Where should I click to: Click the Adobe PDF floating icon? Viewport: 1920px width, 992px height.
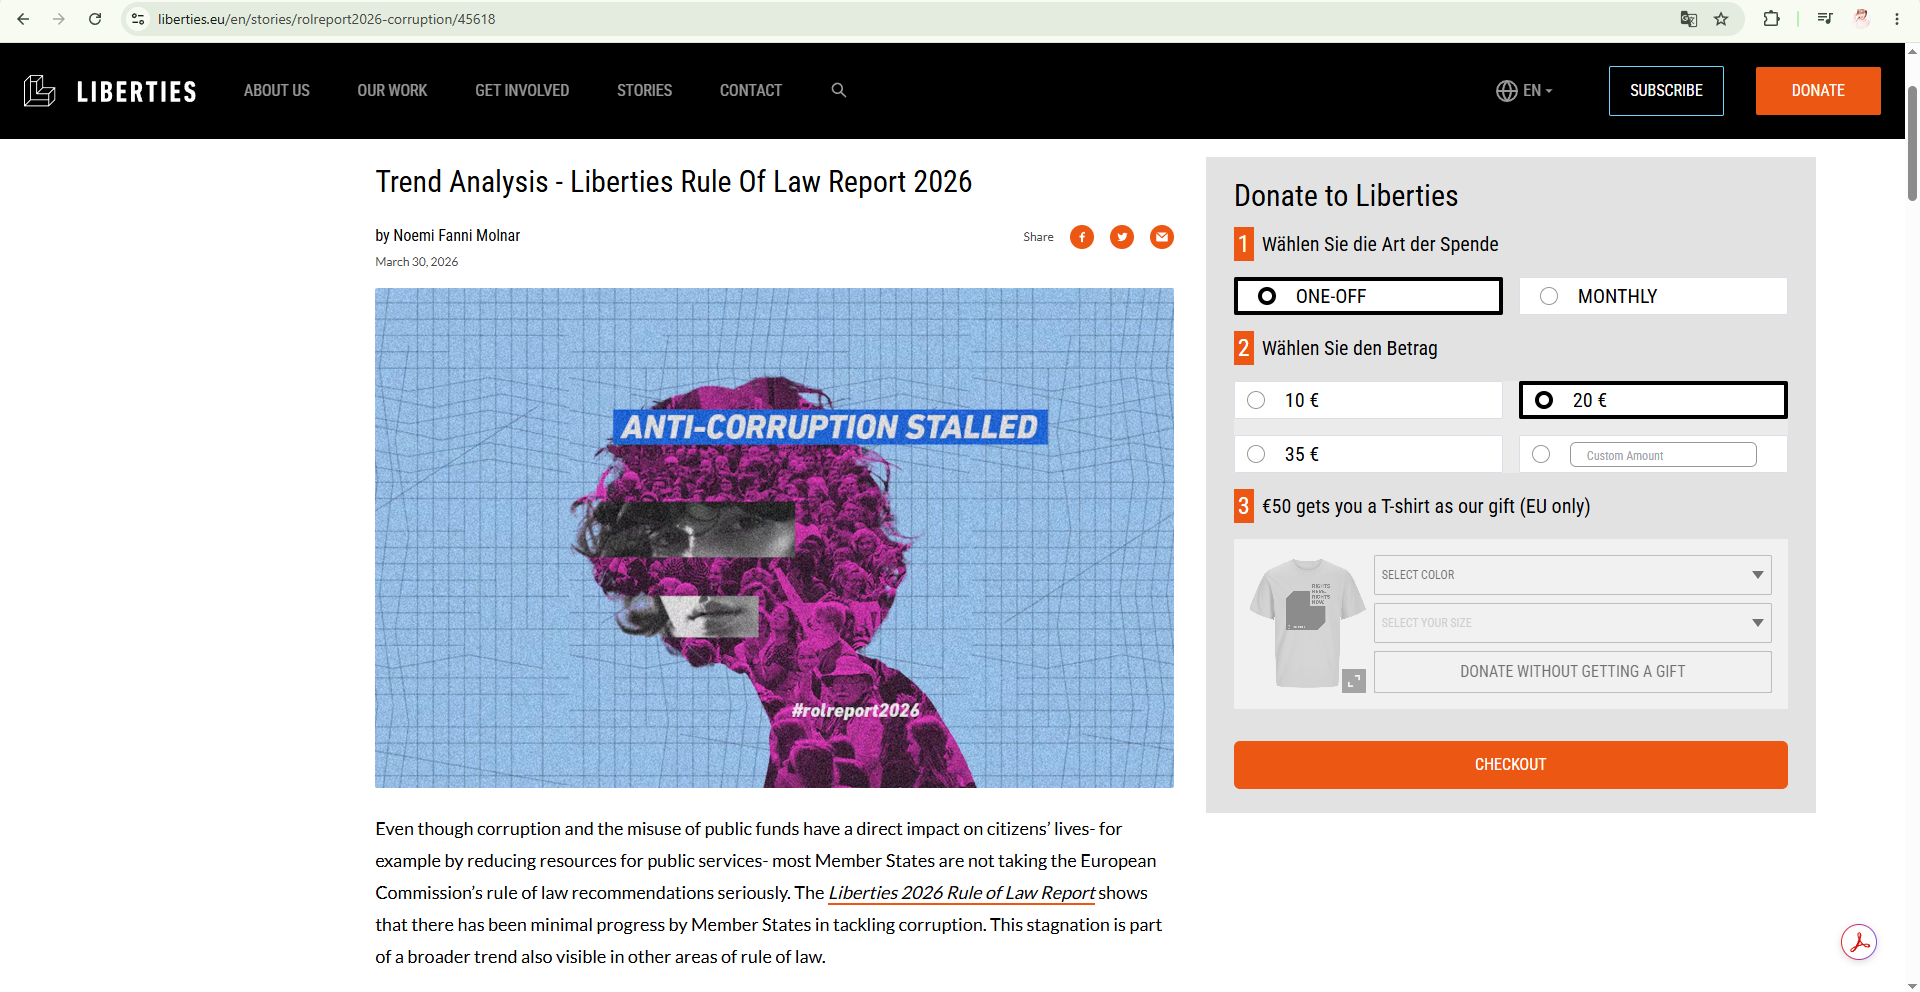[x=1859, y=942]
